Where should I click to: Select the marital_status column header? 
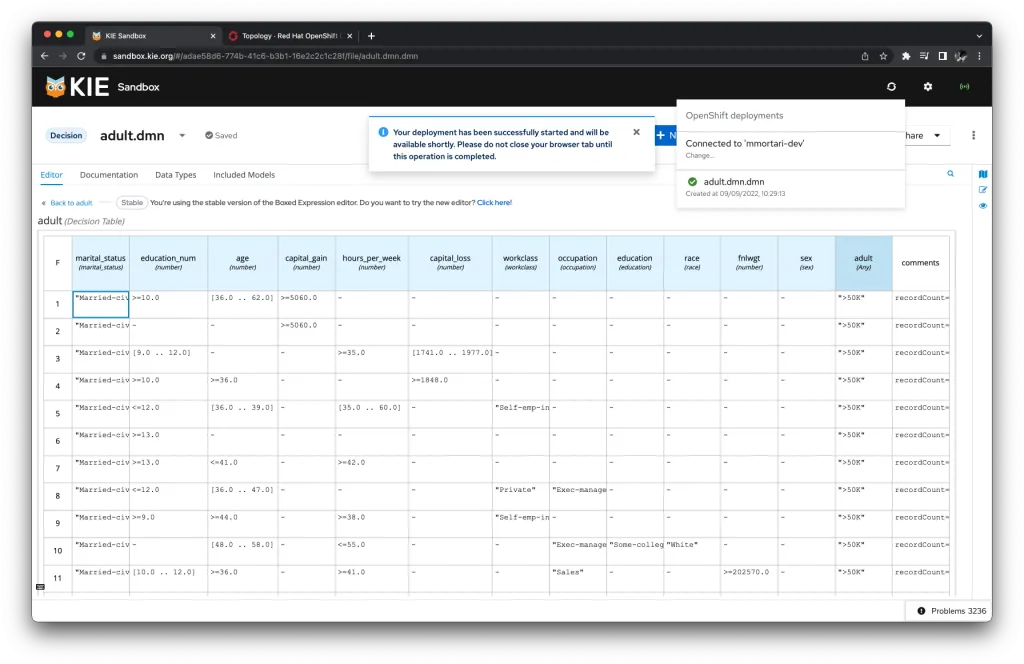coord(101,262)
